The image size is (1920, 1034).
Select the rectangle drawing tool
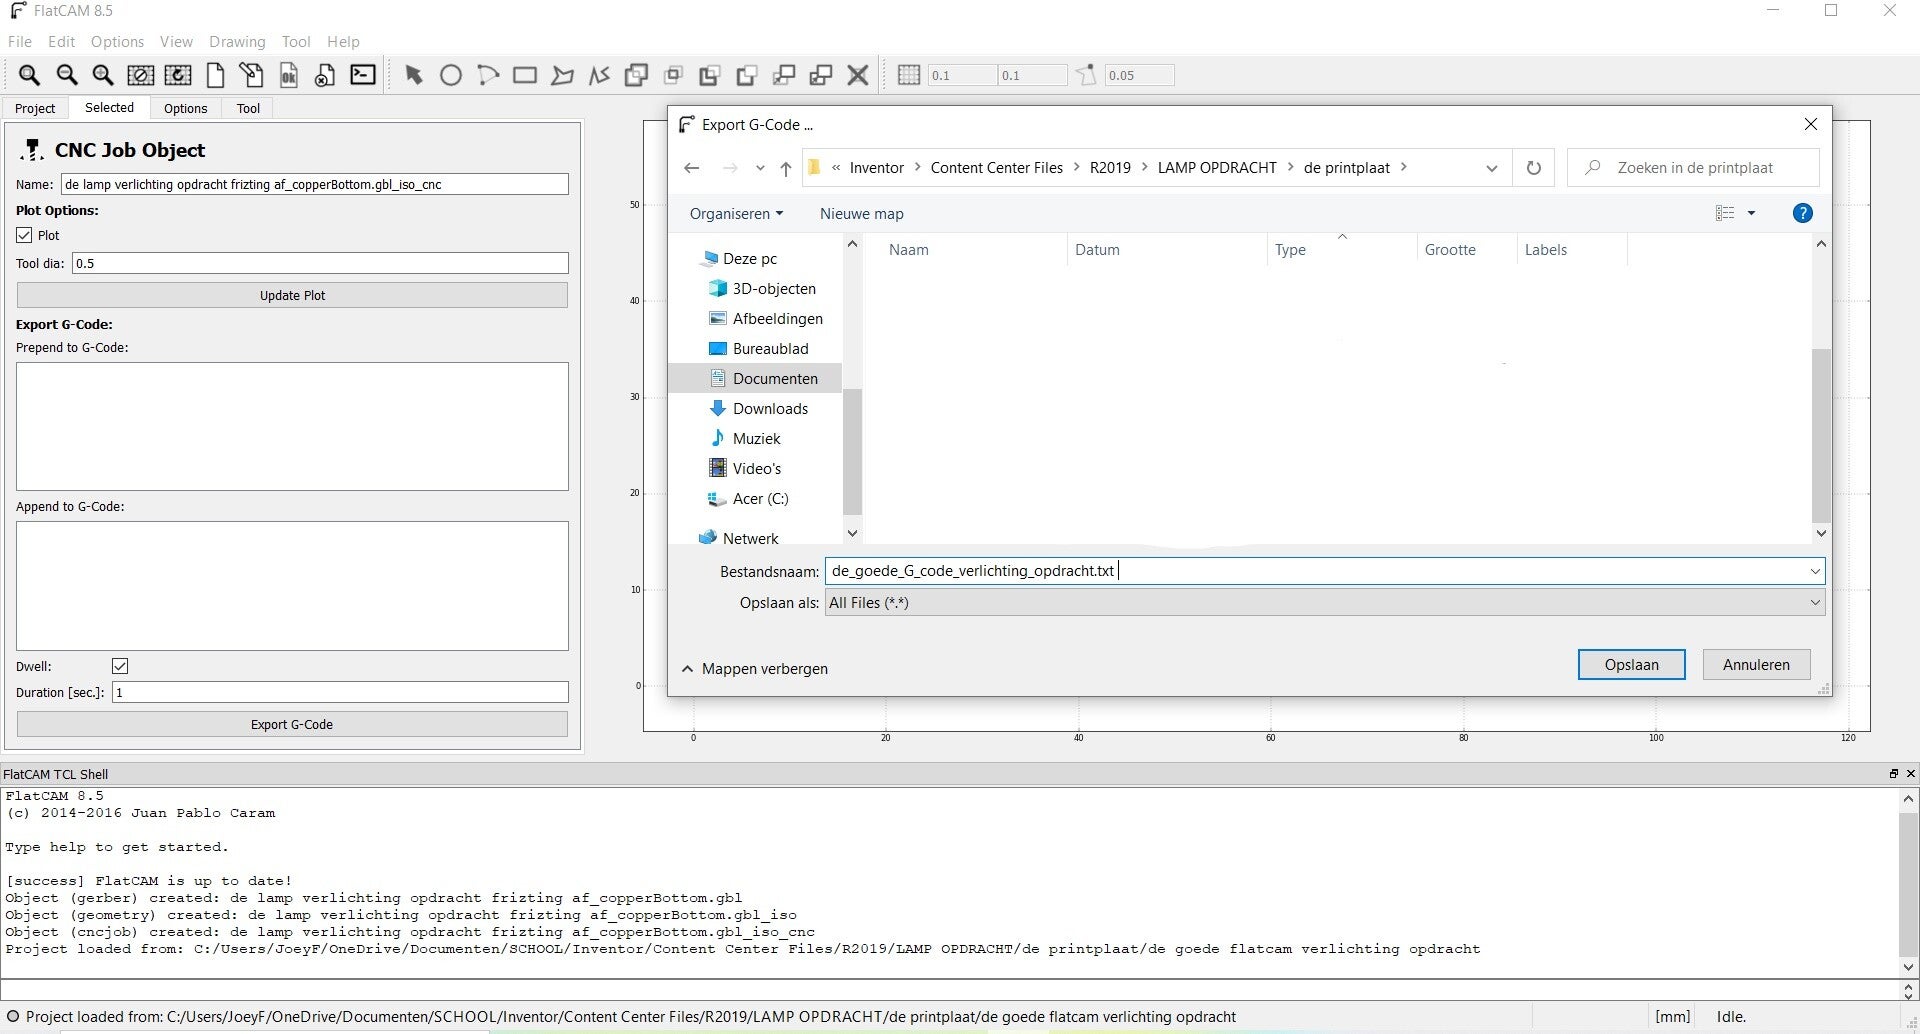(524, 75)
